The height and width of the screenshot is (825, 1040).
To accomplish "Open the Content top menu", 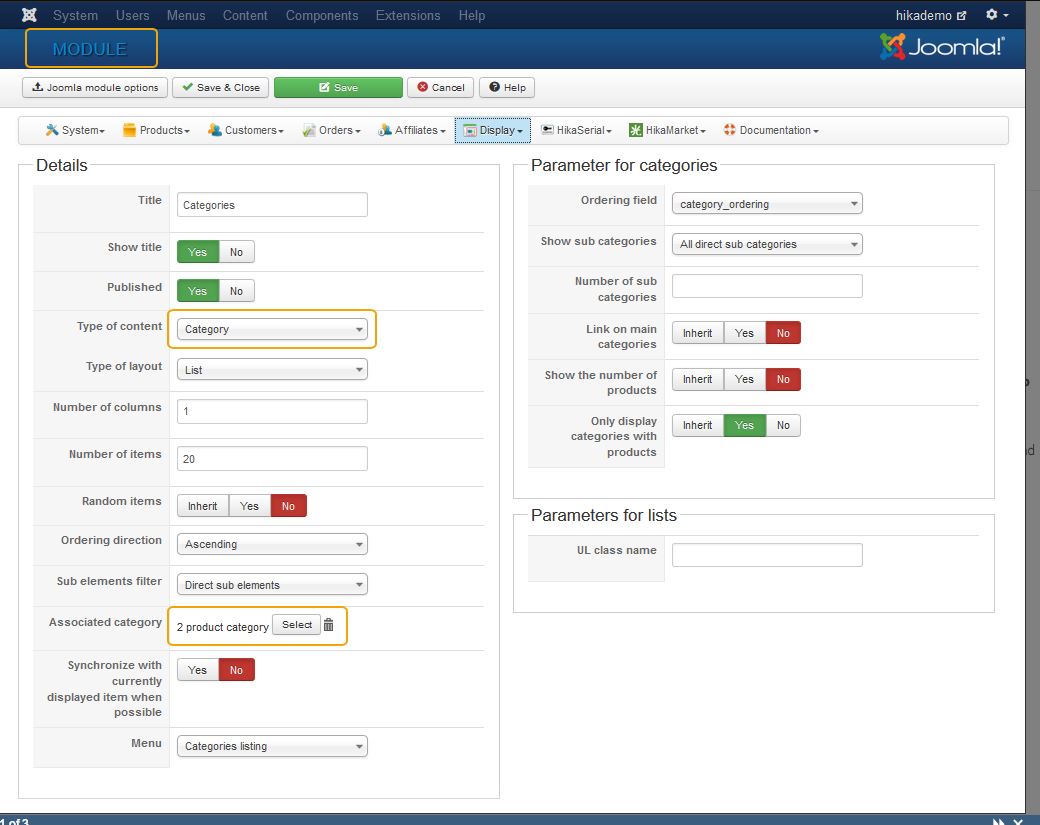I will click(245, 15).
